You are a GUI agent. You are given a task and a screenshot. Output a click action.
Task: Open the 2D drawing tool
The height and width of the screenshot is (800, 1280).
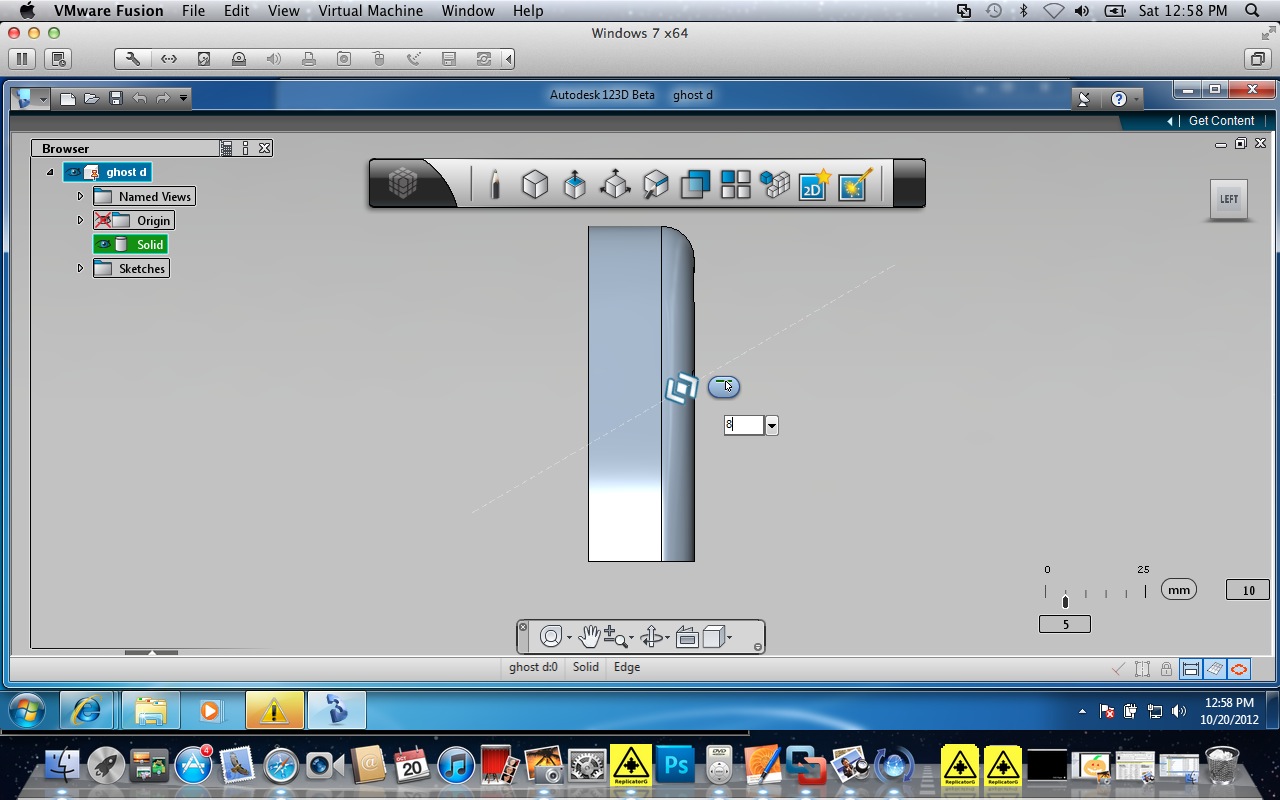(813, 184)
